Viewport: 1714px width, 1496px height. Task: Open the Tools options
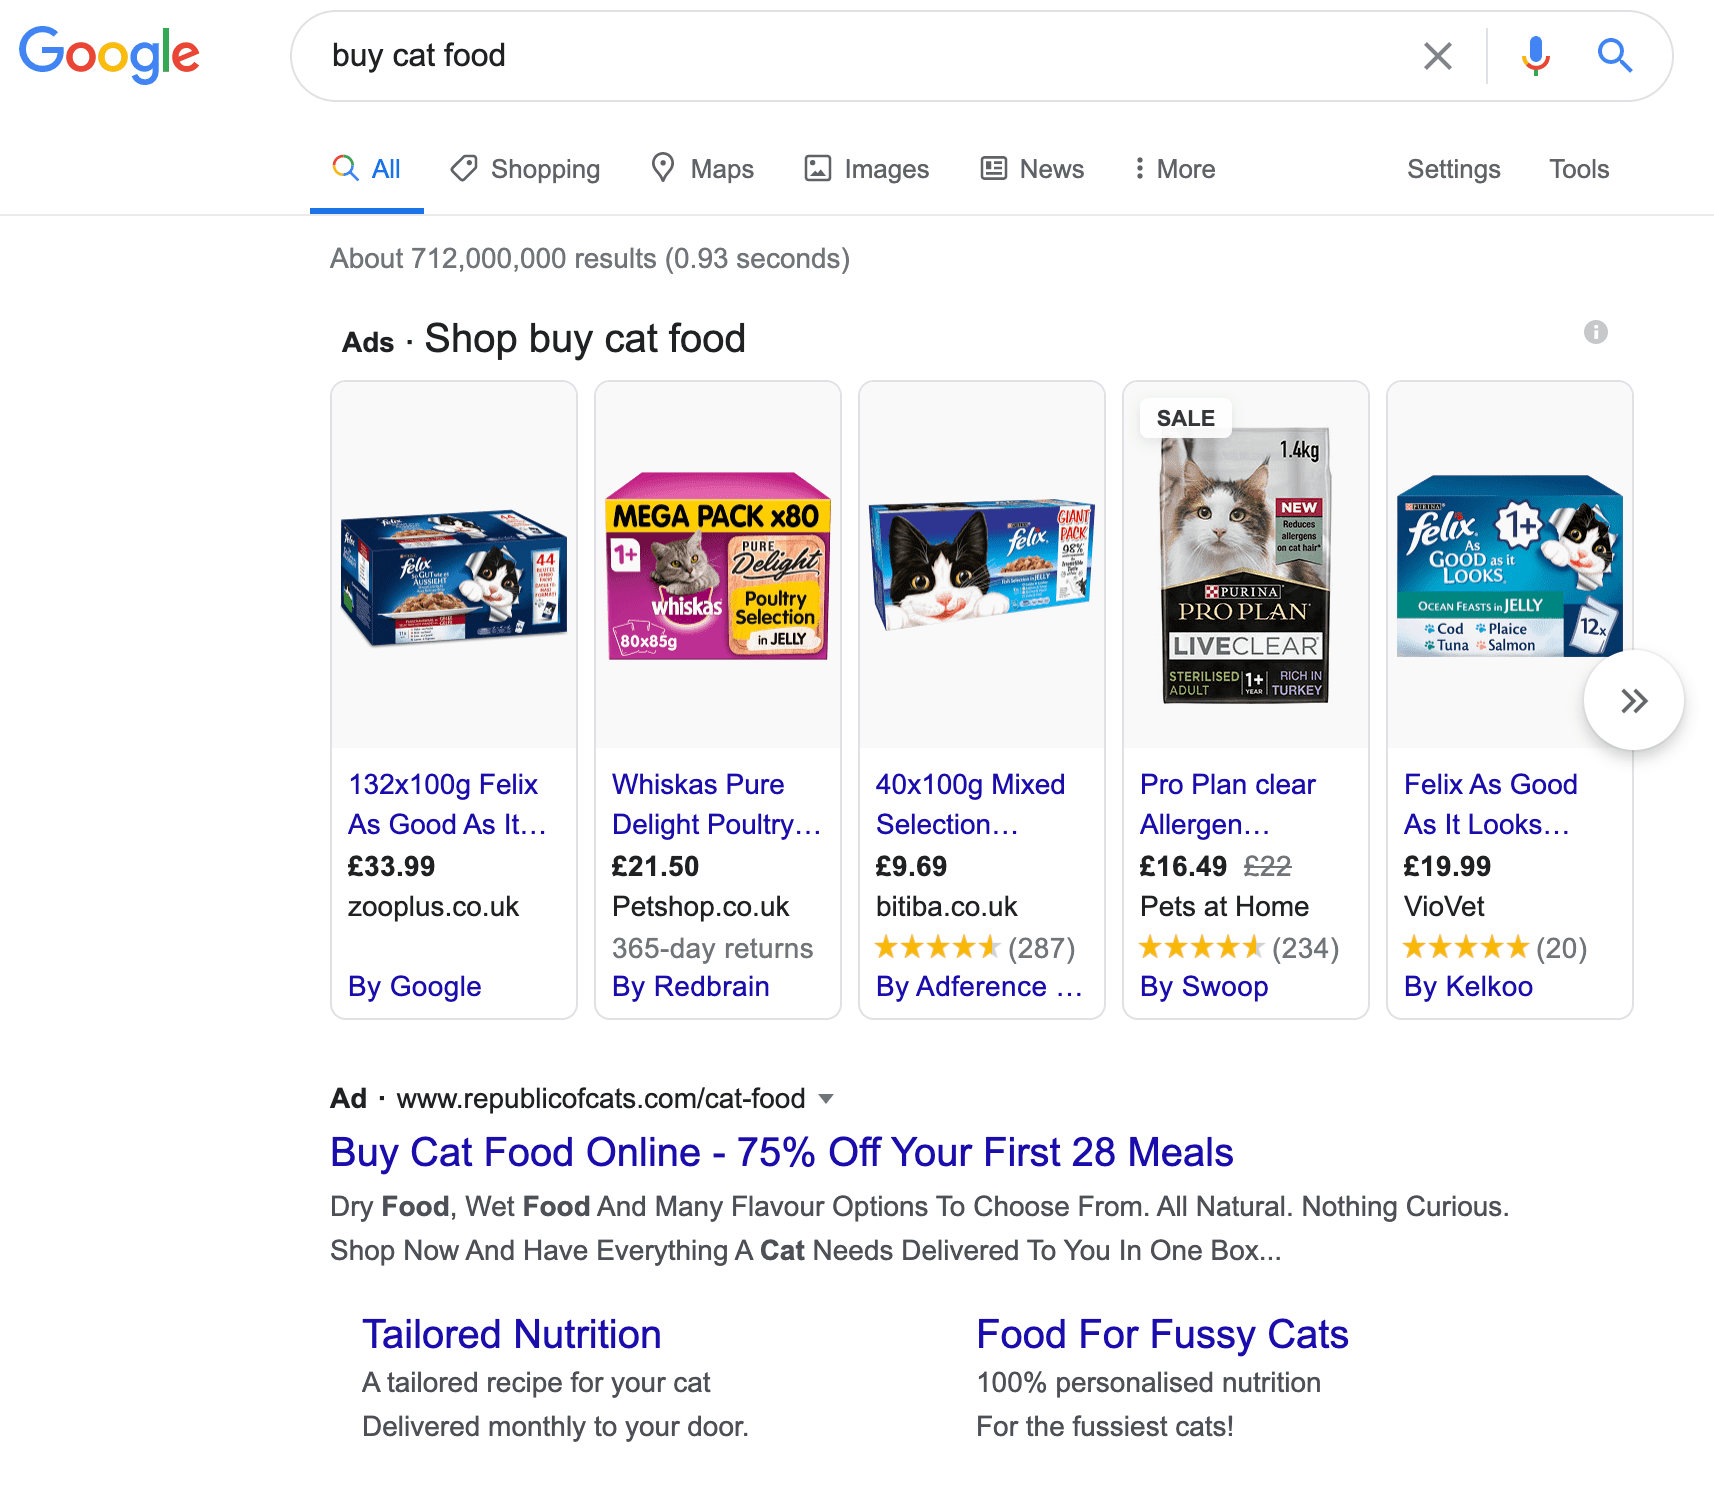coord(1578,169)
